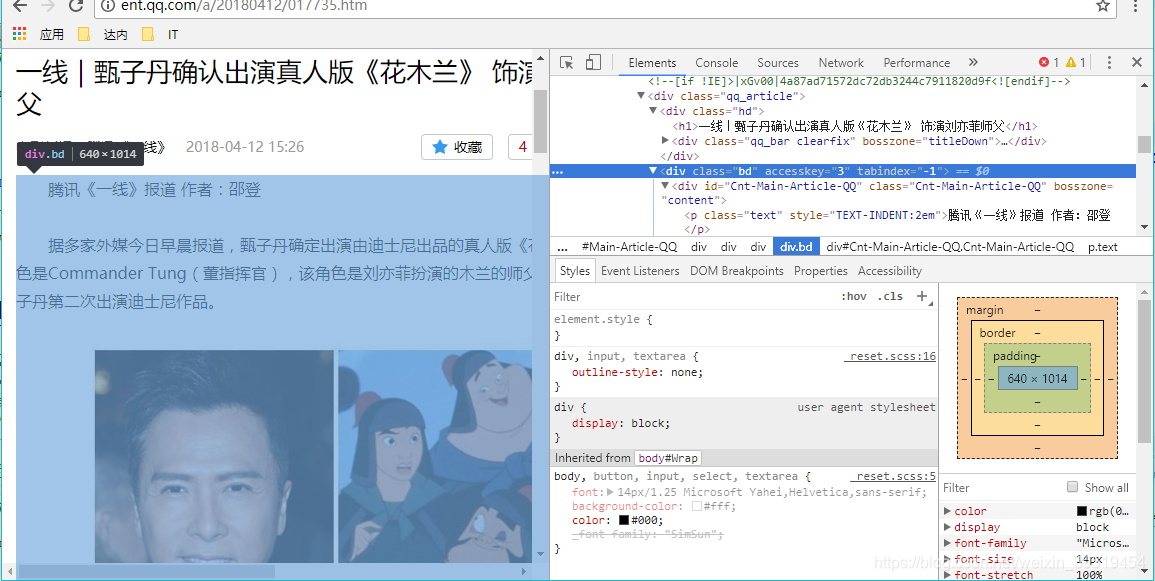Click the display: block declaration

[621, 423]
